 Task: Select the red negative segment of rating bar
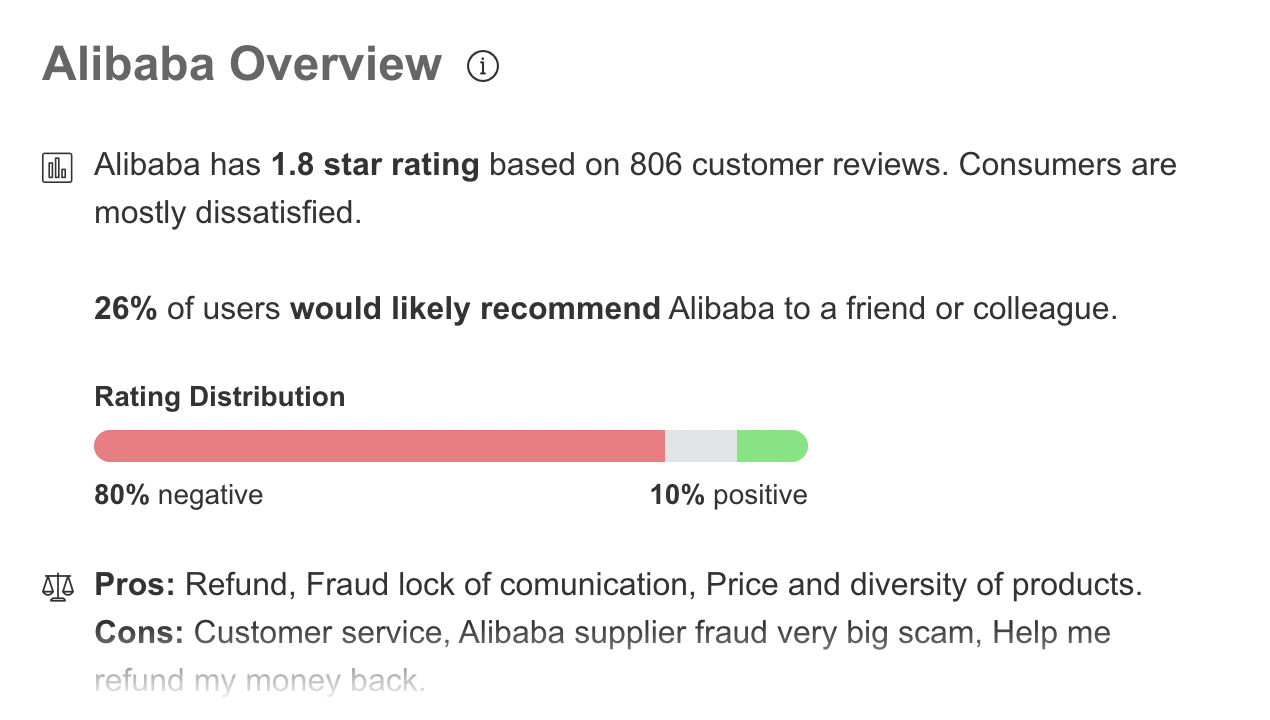(x=380, y=446)
